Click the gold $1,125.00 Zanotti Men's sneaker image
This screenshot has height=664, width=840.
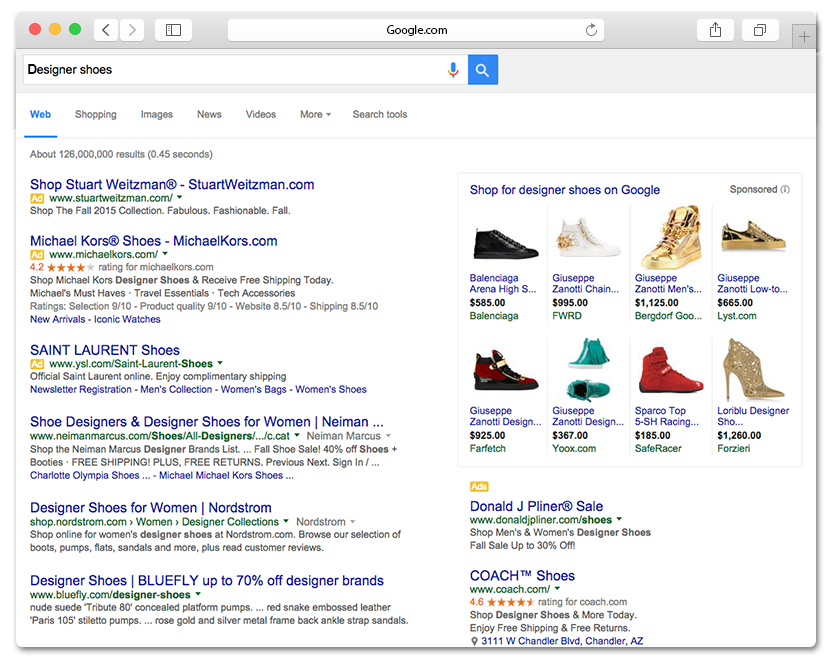click(671, 236)
